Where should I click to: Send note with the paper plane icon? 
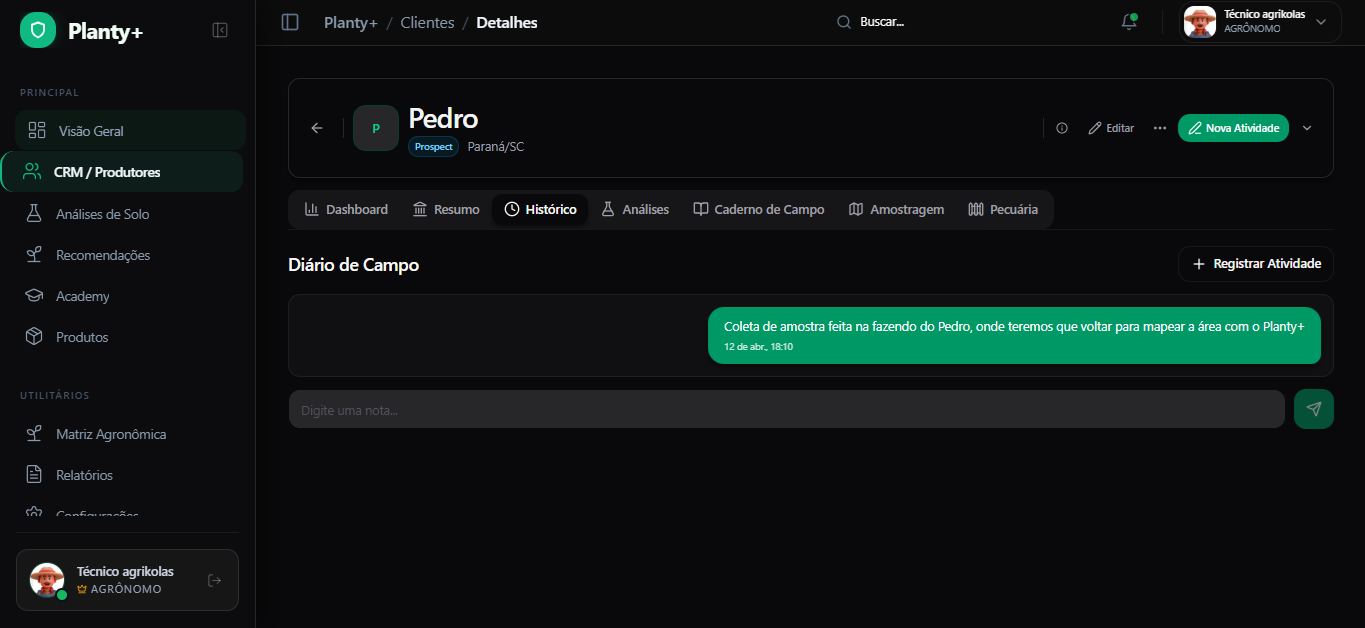tap(1313, 409)
